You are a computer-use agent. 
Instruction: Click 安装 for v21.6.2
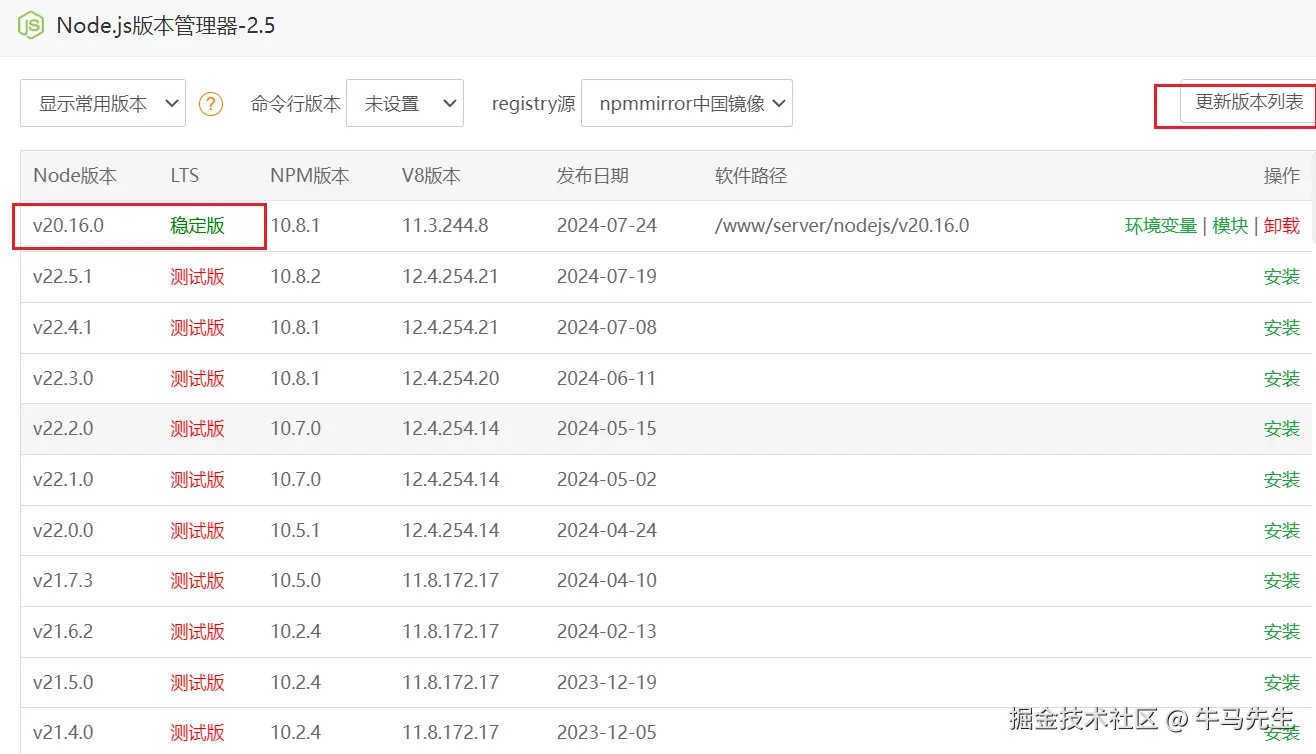click(x=1282, y=632)
